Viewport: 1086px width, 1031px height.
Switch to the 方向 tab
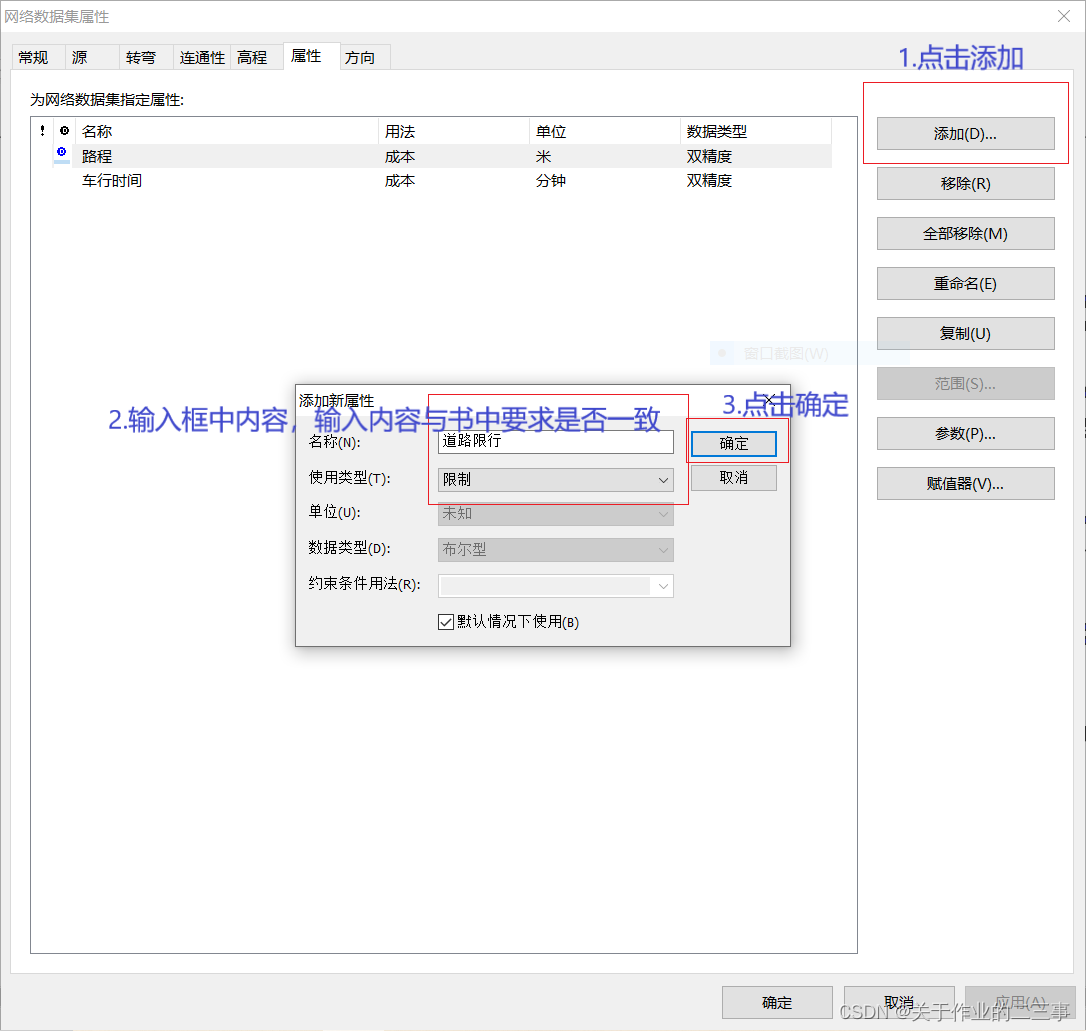pos(365,57)
